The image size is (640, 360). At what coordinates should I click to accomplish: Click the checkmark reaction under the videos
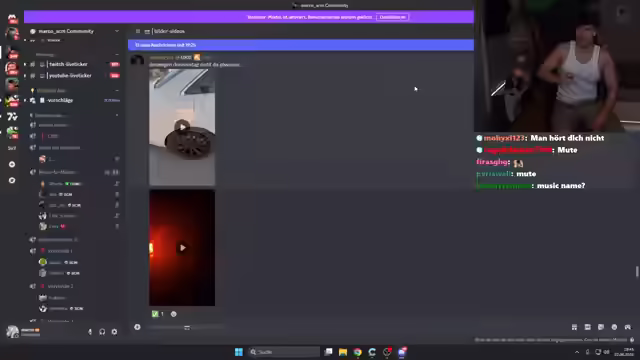158,314
